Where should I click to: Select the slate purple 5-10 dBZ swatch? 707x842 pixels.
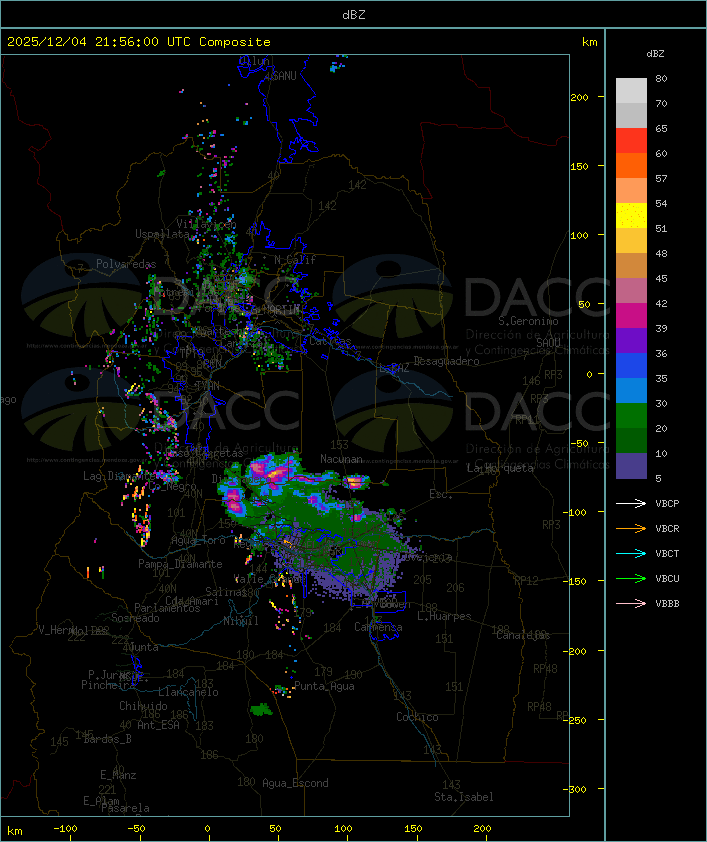tap(631, 466)
